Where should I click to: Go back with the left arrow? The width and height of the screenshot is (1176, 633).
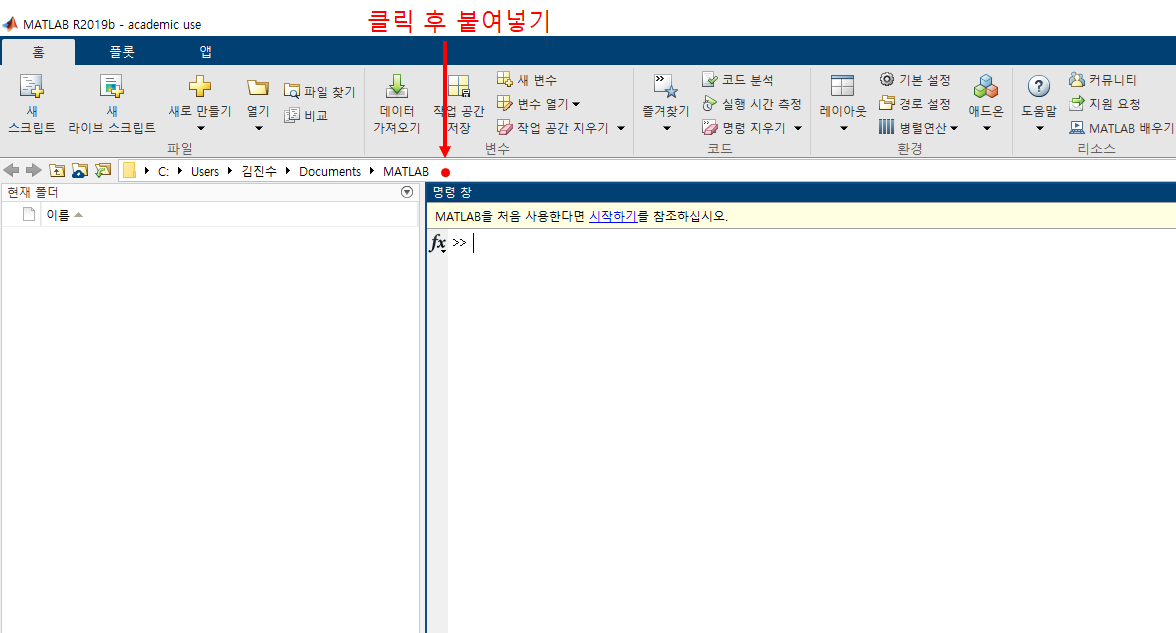click(x=11, y=170)
